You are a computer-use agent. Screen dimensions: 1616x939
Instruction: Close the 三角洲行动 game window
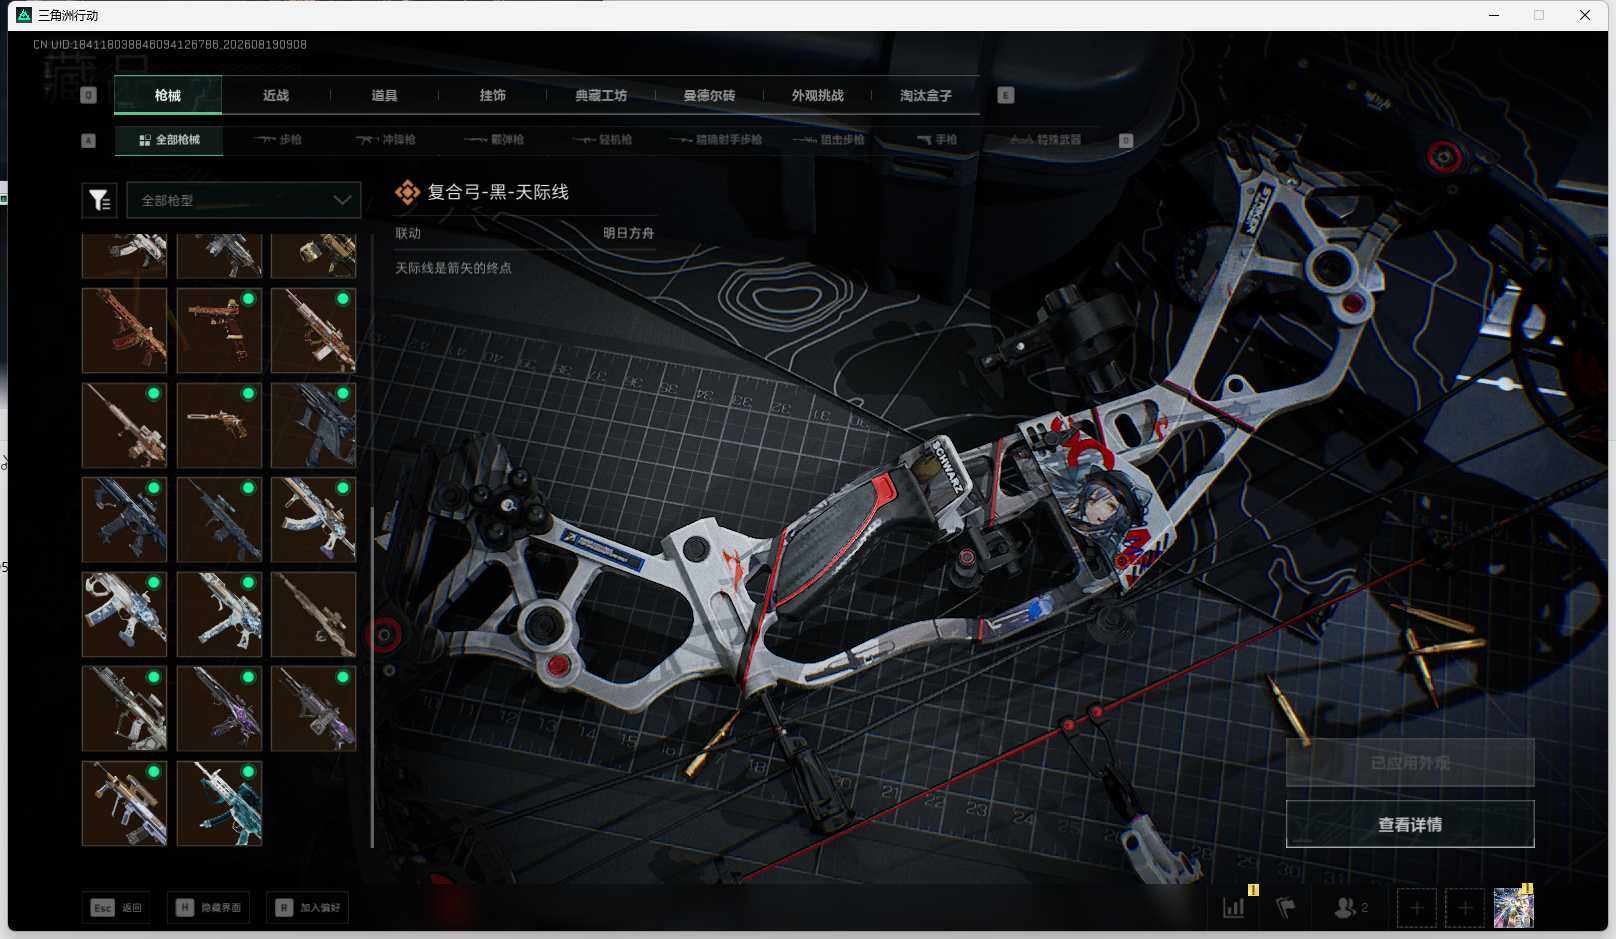[1585, 15]
